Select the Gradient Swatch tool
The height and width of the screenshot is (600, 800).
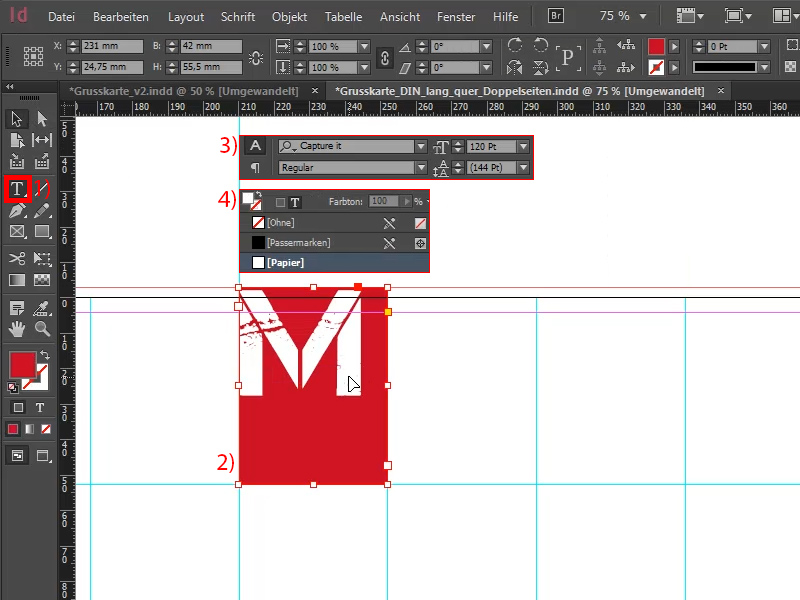[16, 280]
